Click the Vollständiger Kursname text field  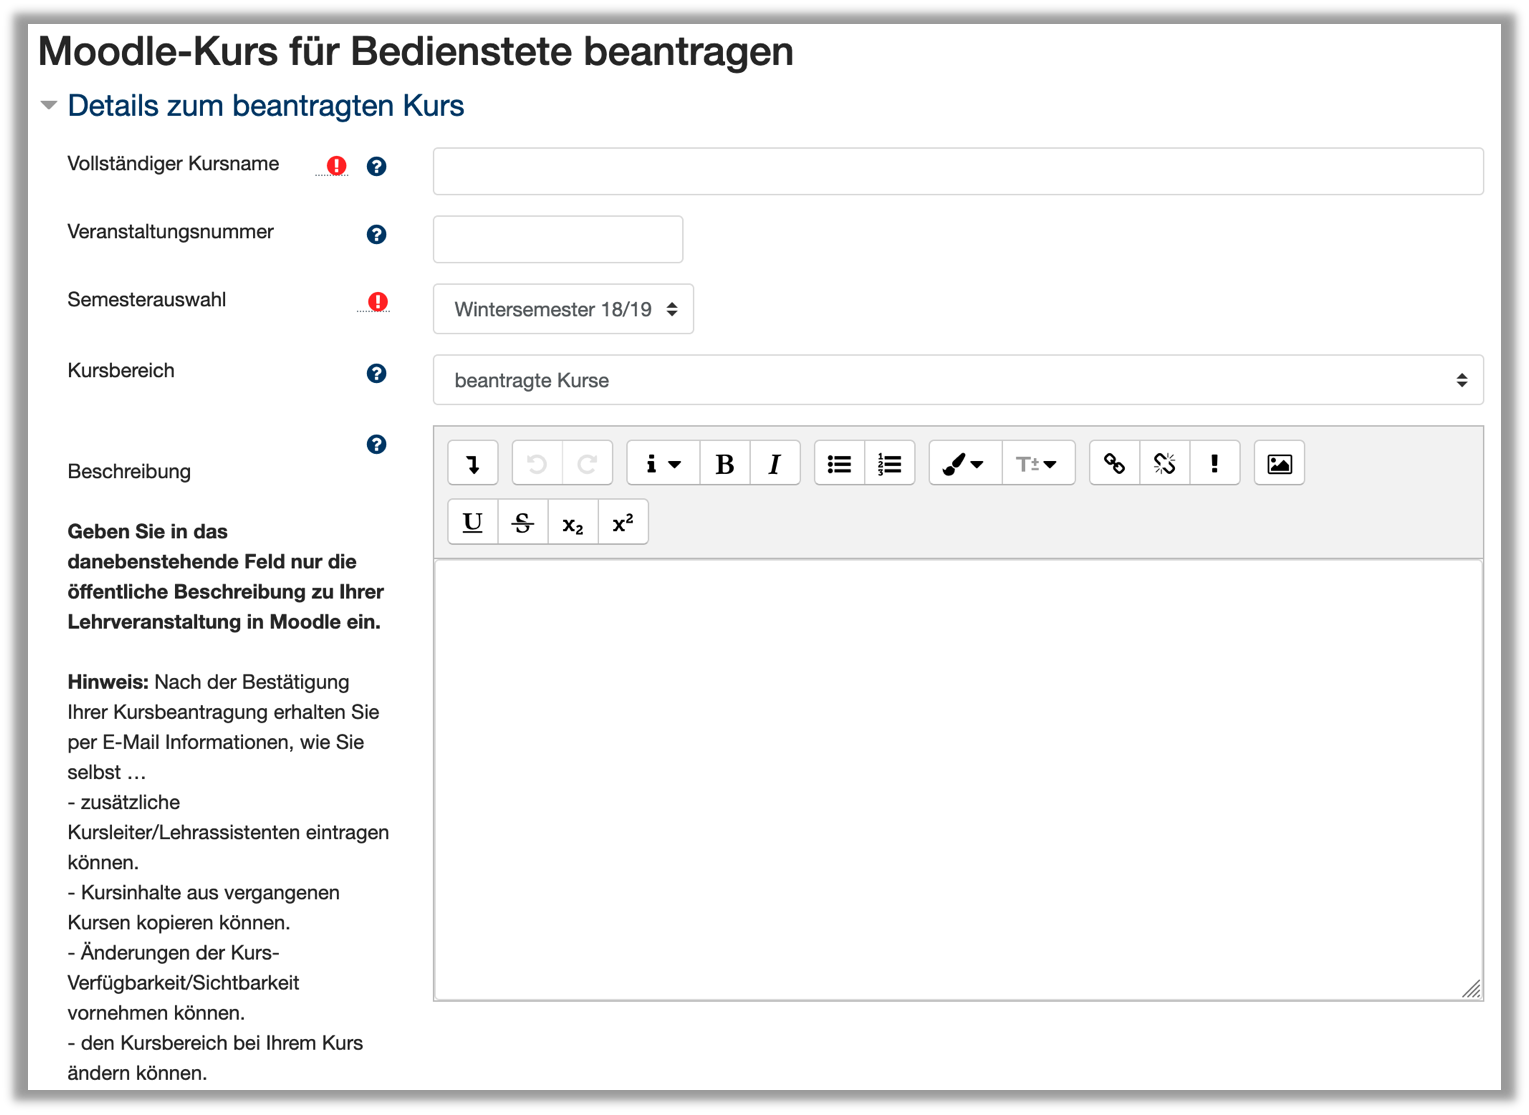(957, 172)
